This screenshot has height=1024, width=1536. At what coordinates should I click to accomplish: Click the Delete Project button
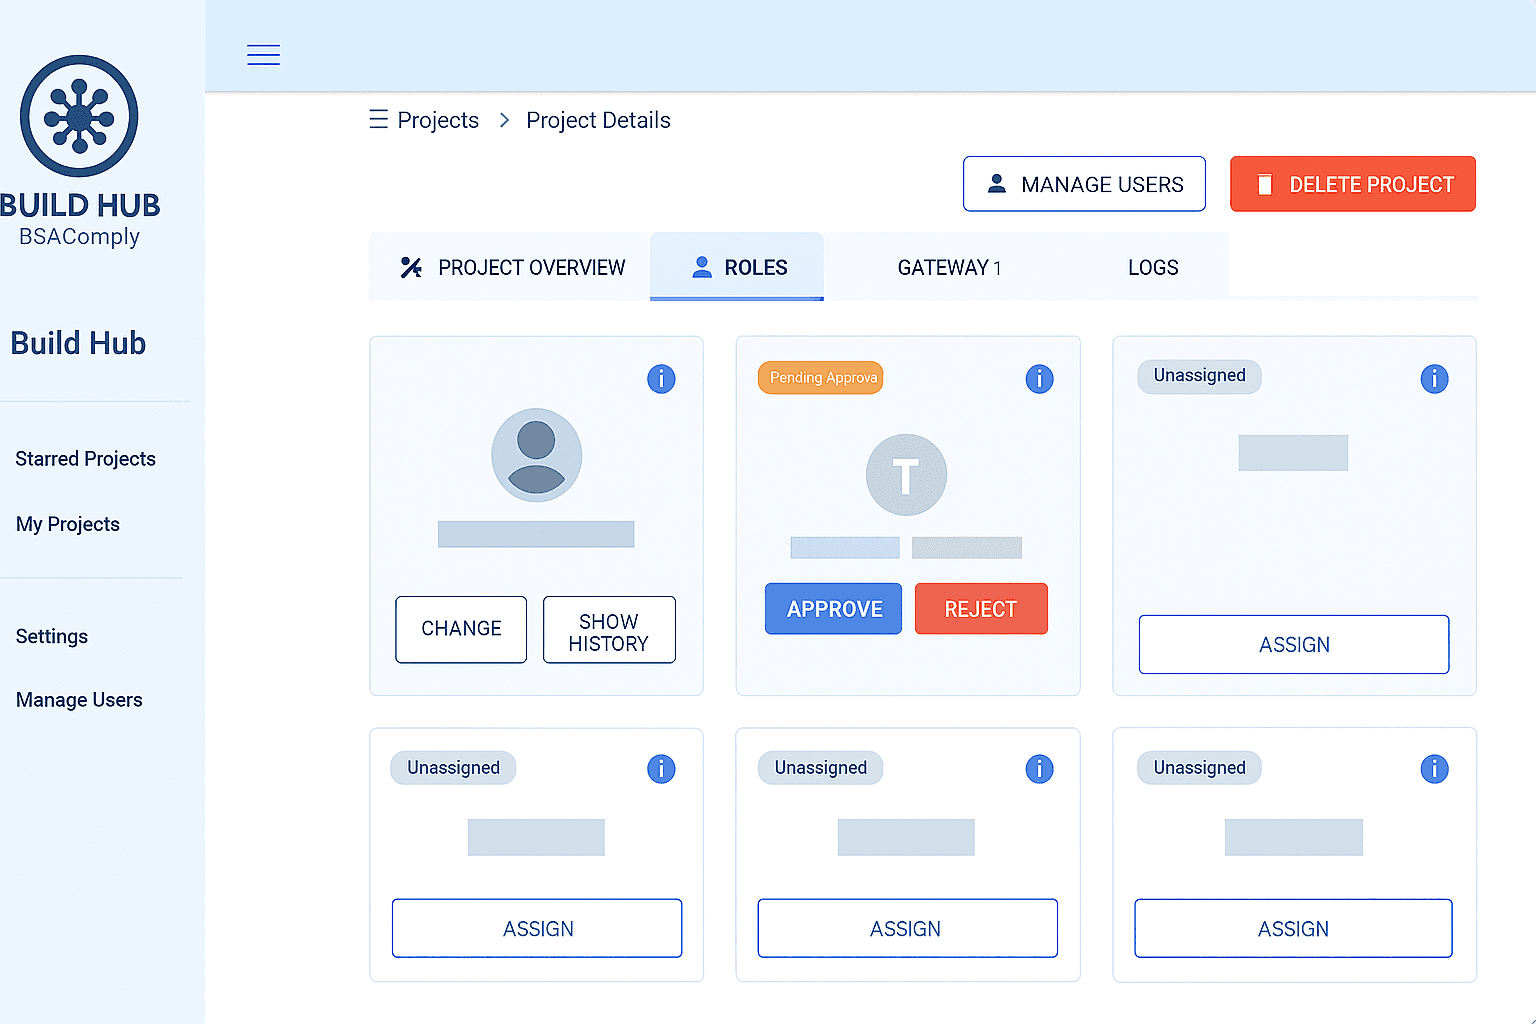pos(1352,184)
